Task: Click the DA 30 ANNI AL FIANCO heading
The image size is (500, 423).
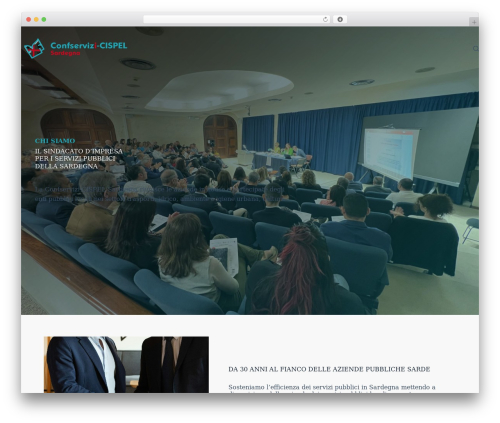Action: point(329,369)
